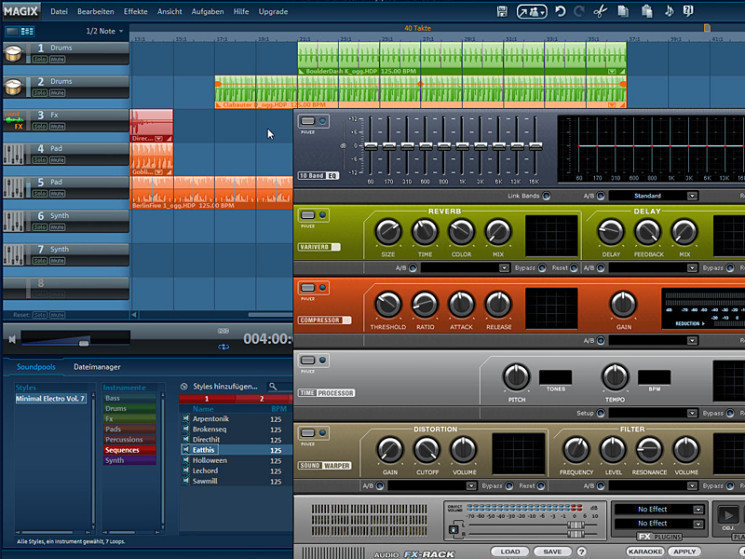Click the save project floppy icon
Viewport: 745px width, 559px height.
tap(502, 11)
